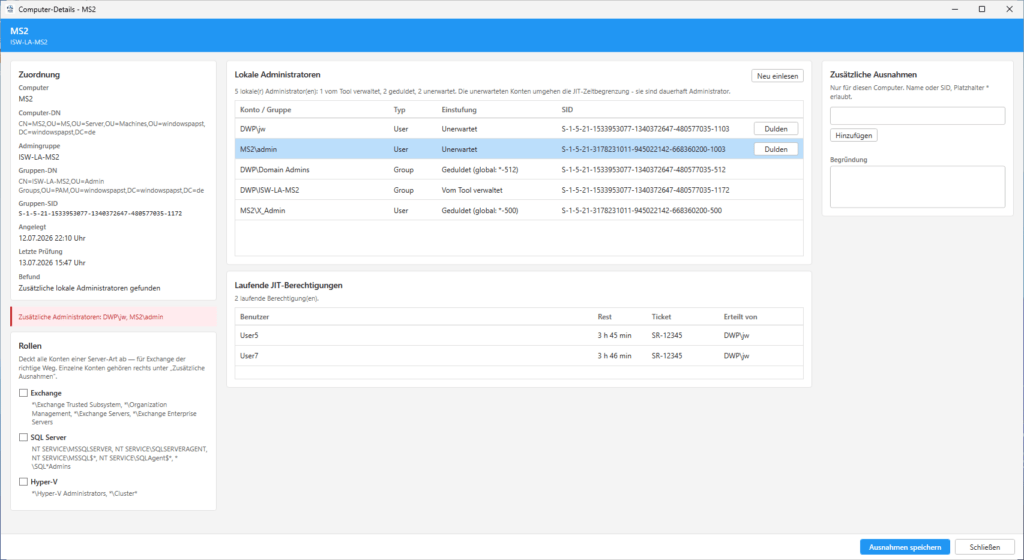Select the MS2\X_Admin user row

pos(519,210)
